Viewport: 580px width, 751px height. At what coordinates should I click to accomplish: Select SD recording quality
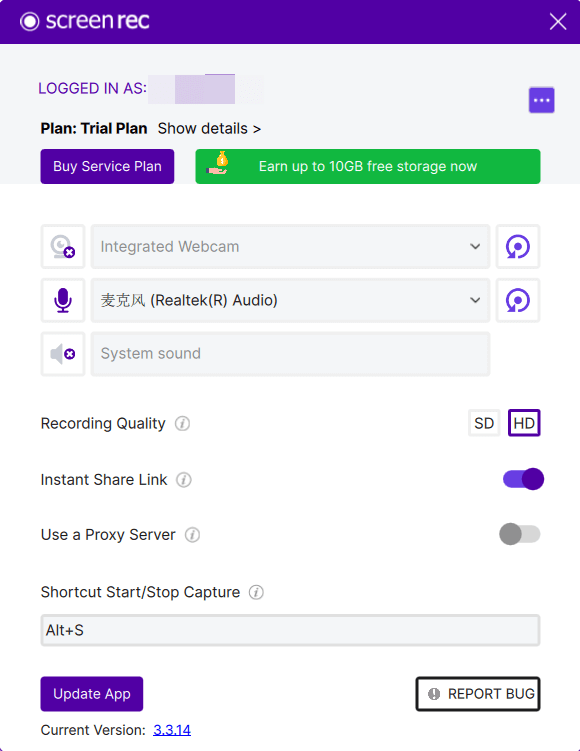tap(484, 423)
